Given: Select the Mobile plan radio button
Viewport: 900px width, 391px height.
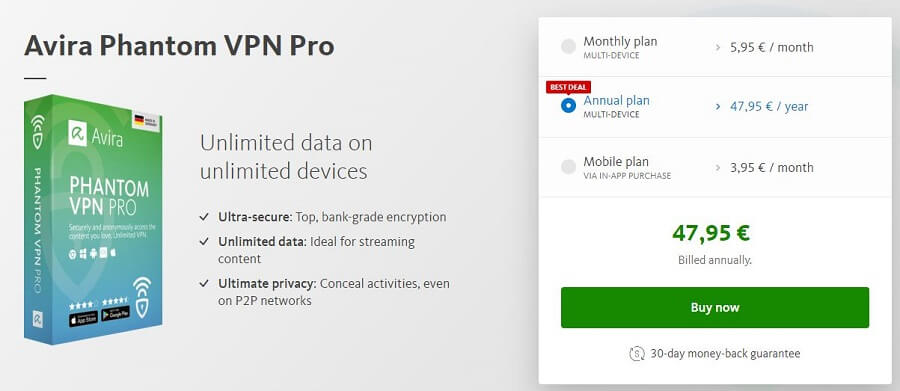Looking at the screenshot, I should tap(568, 167).
